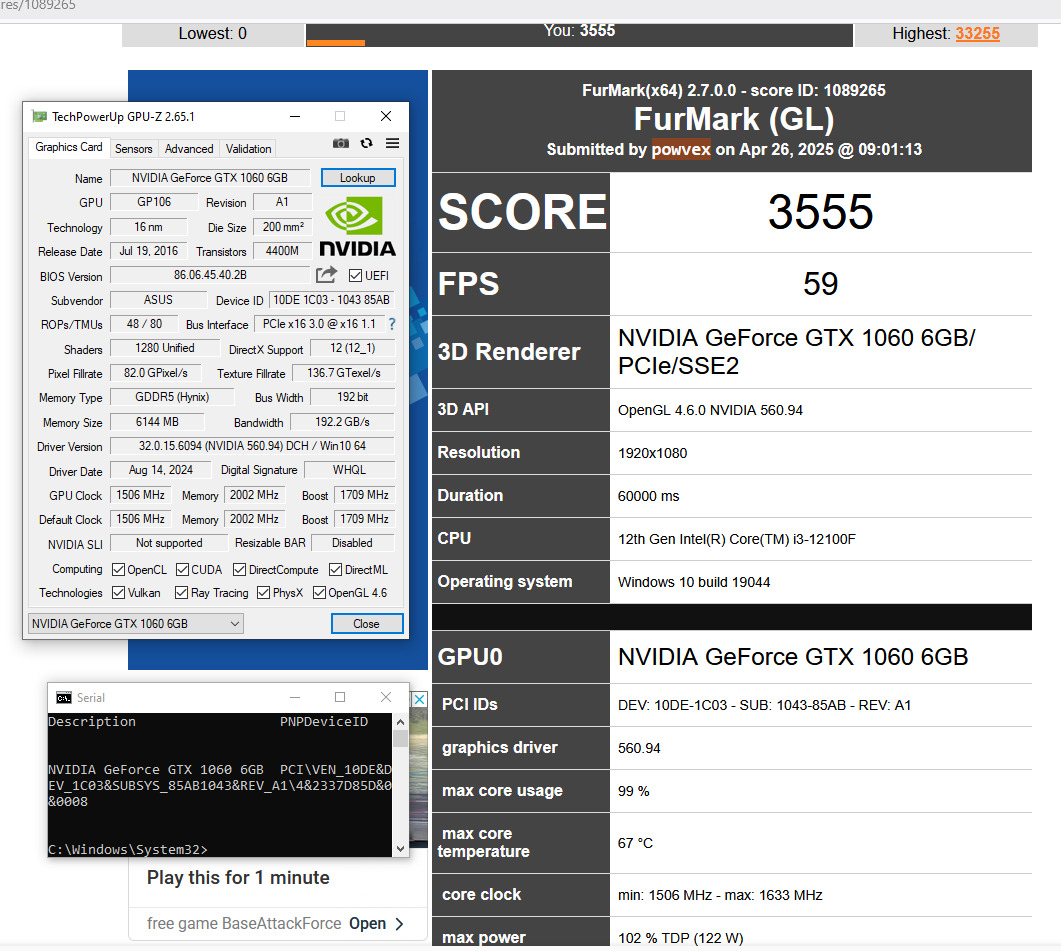Toggle the CUDA checkbox

(x=182, y=570)
